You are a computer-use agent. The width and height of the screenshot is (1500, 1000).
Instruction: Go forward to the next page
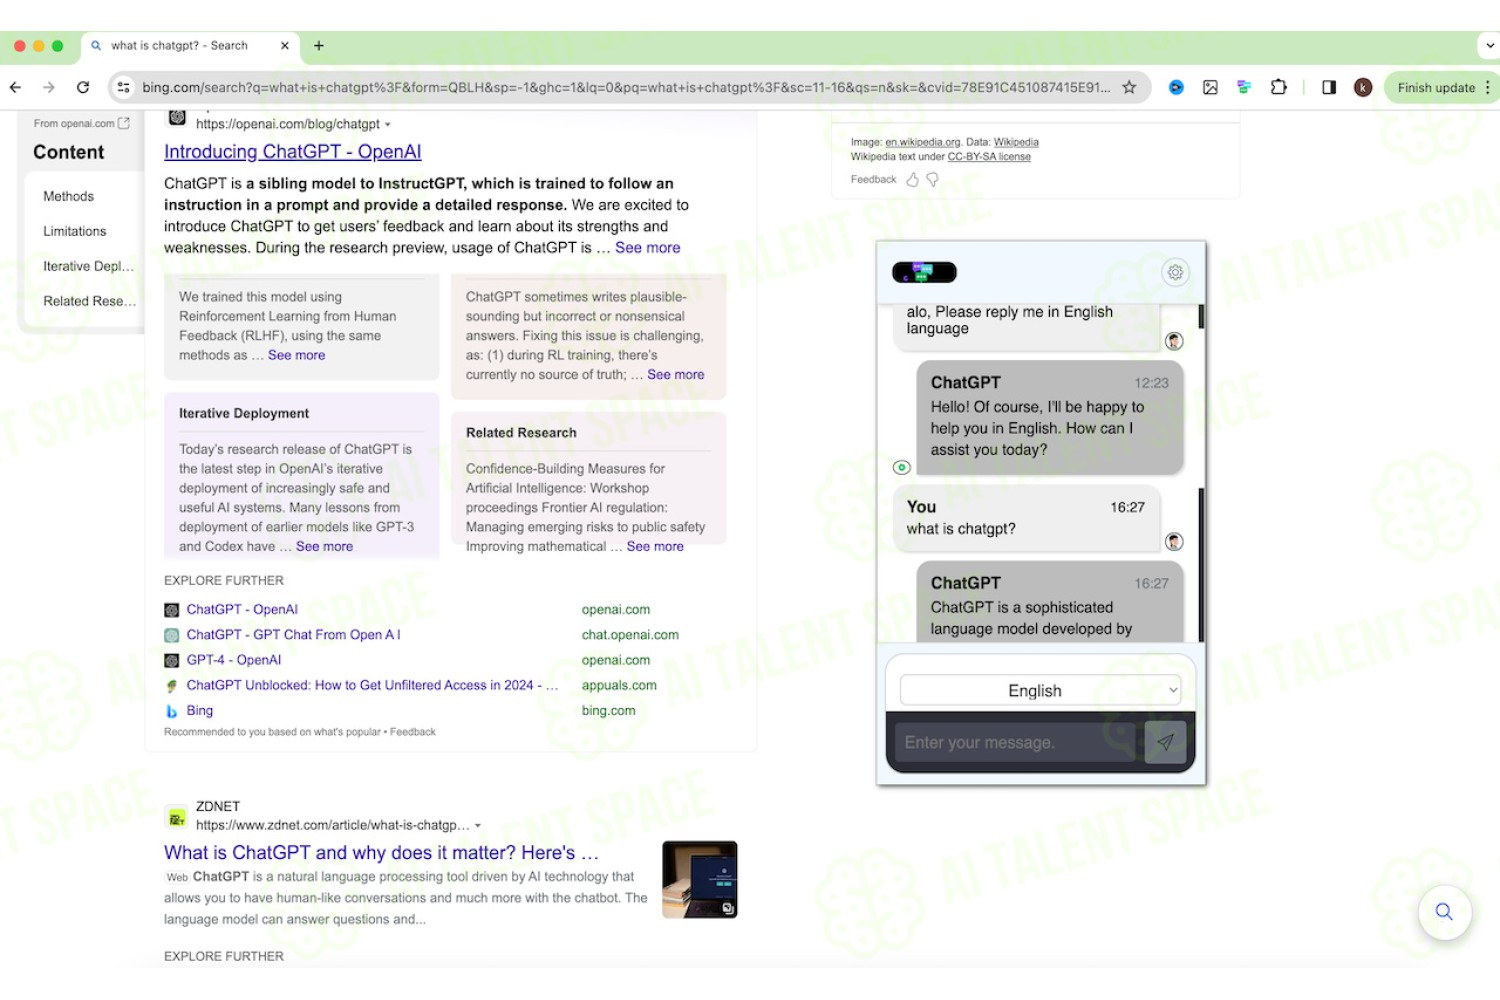point(49,87)
